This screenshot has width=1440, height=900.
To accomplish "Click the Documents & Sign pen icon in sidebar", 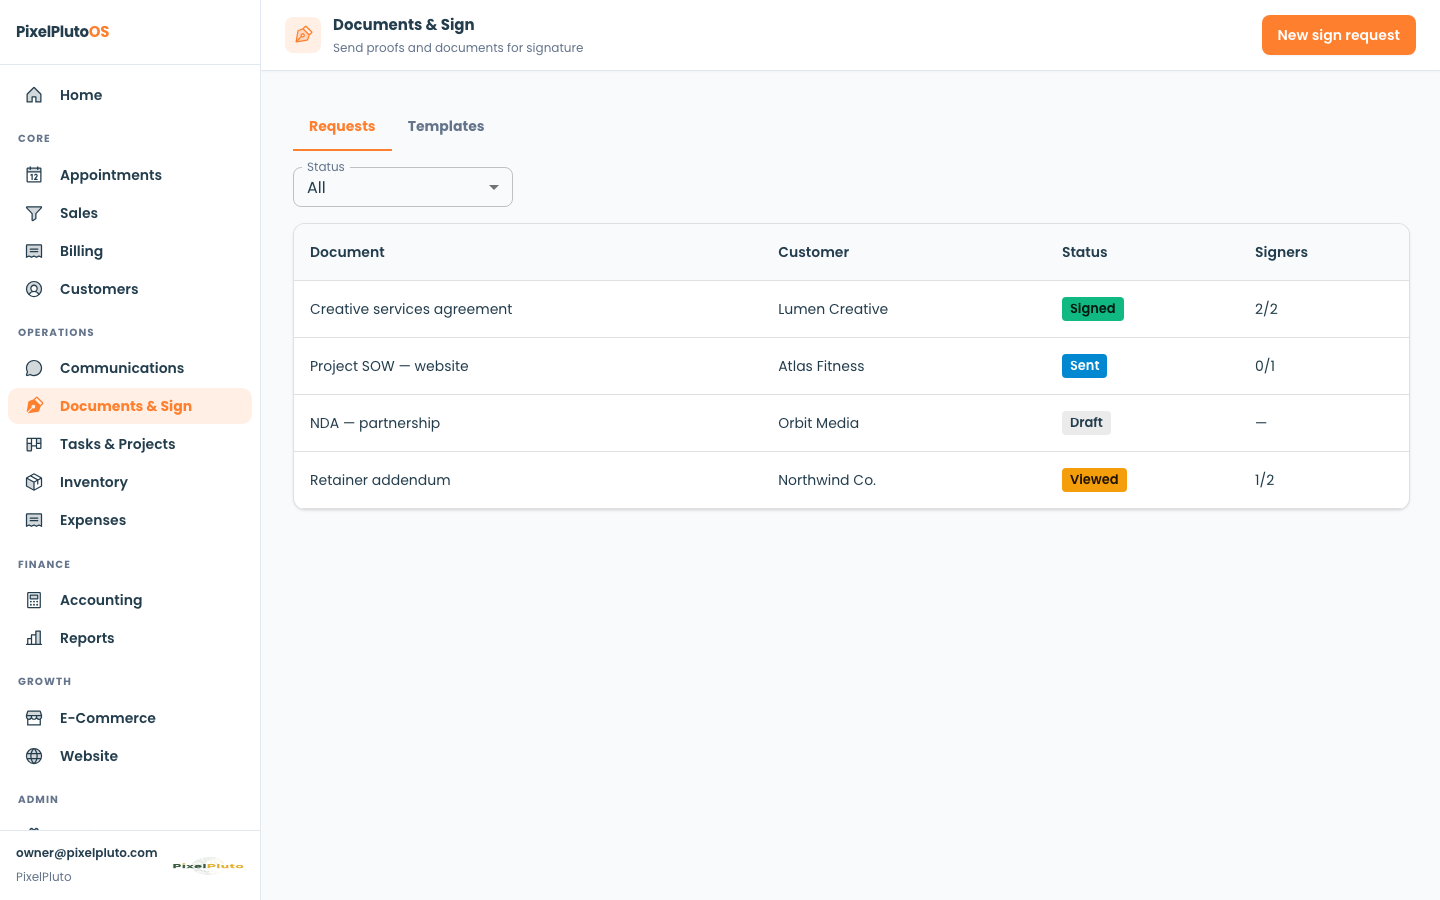I will tap(34, 406).
